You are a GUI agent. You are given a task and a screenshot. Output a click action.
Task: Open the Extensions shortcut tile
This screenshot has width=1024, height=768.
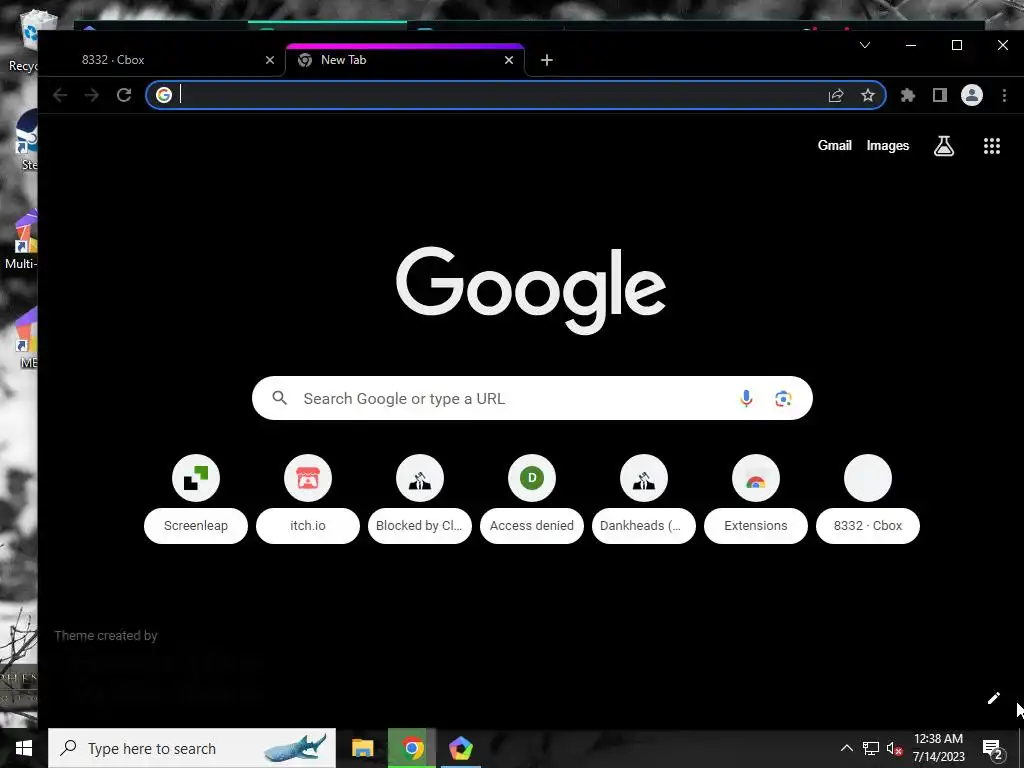[x=756, y=499]
